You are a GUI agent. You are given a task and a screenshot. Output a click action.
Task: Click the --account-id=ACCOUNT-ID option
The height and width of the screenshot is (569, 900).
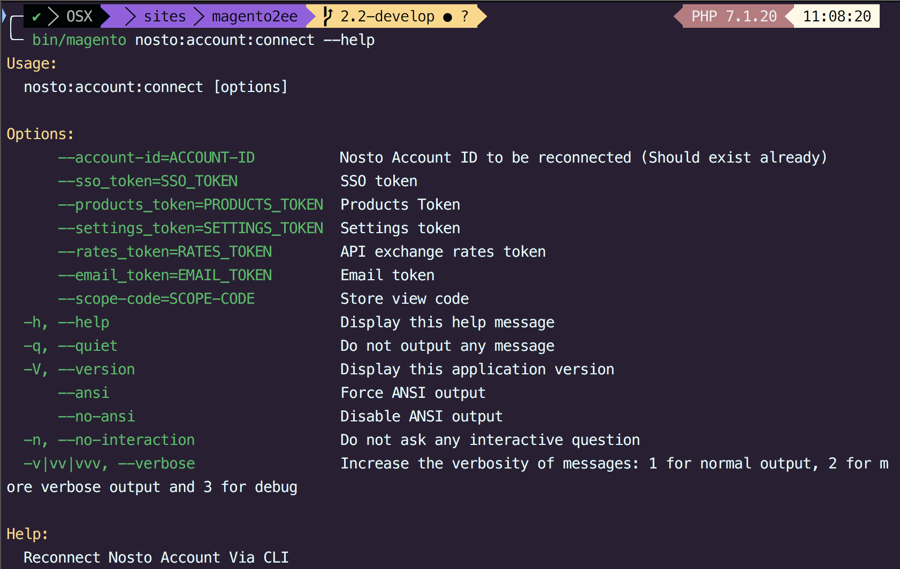point(156,157)
